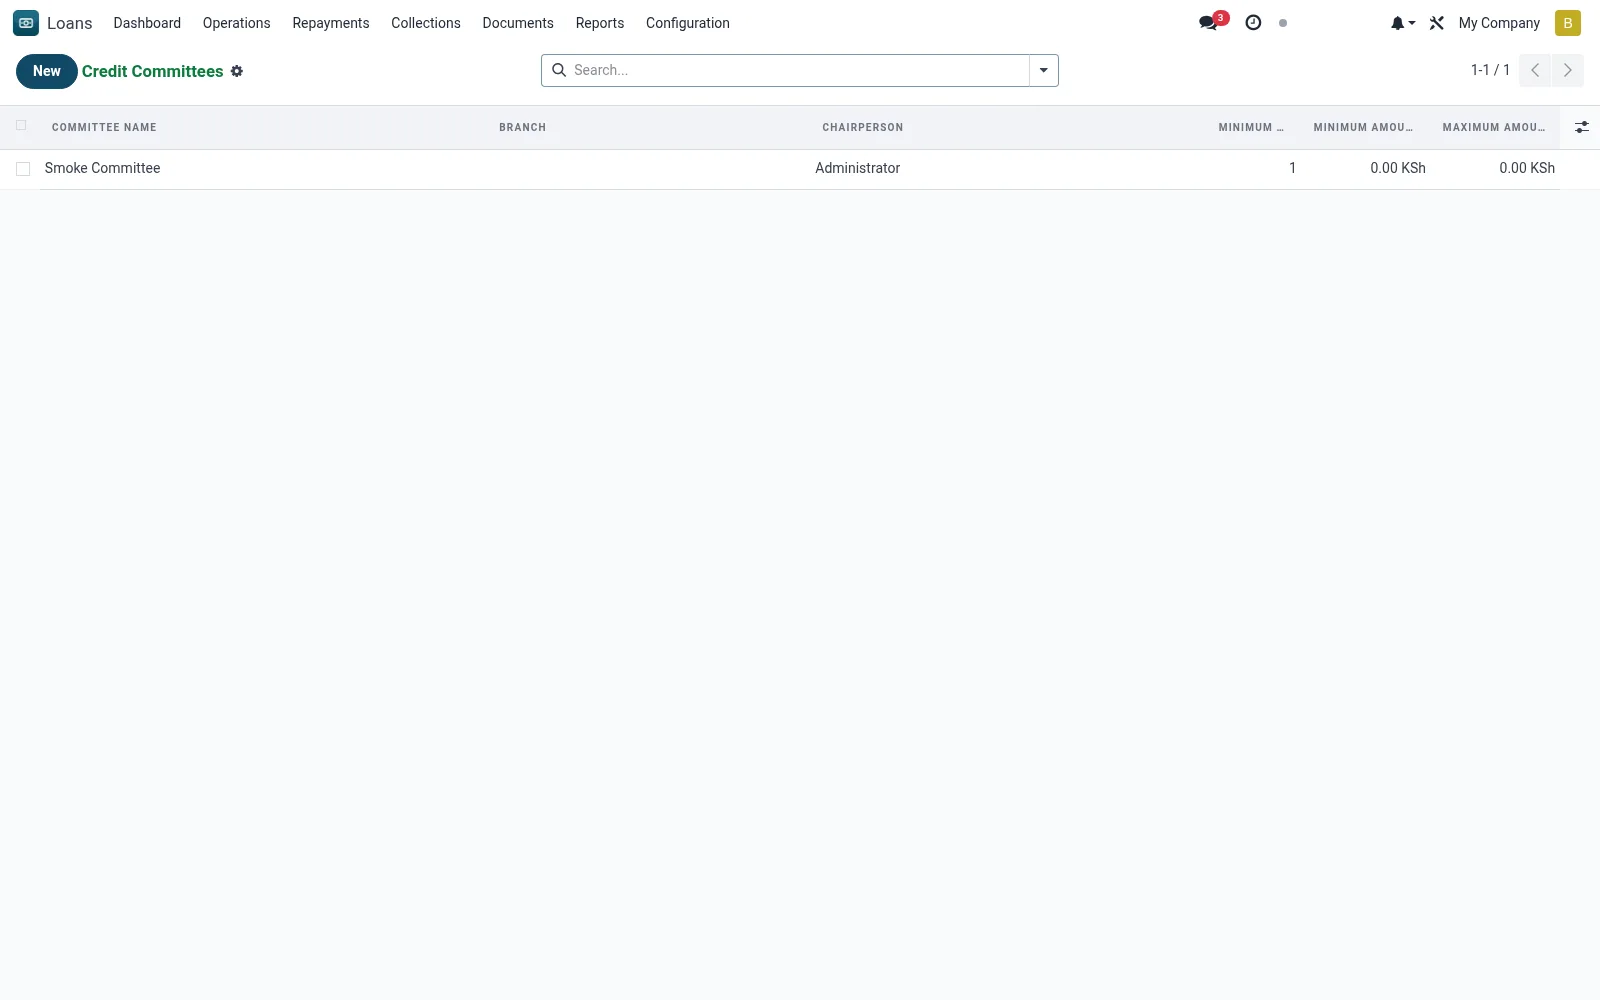
Task: Expand the search filter options dropdown
Action: (1044, 70)
